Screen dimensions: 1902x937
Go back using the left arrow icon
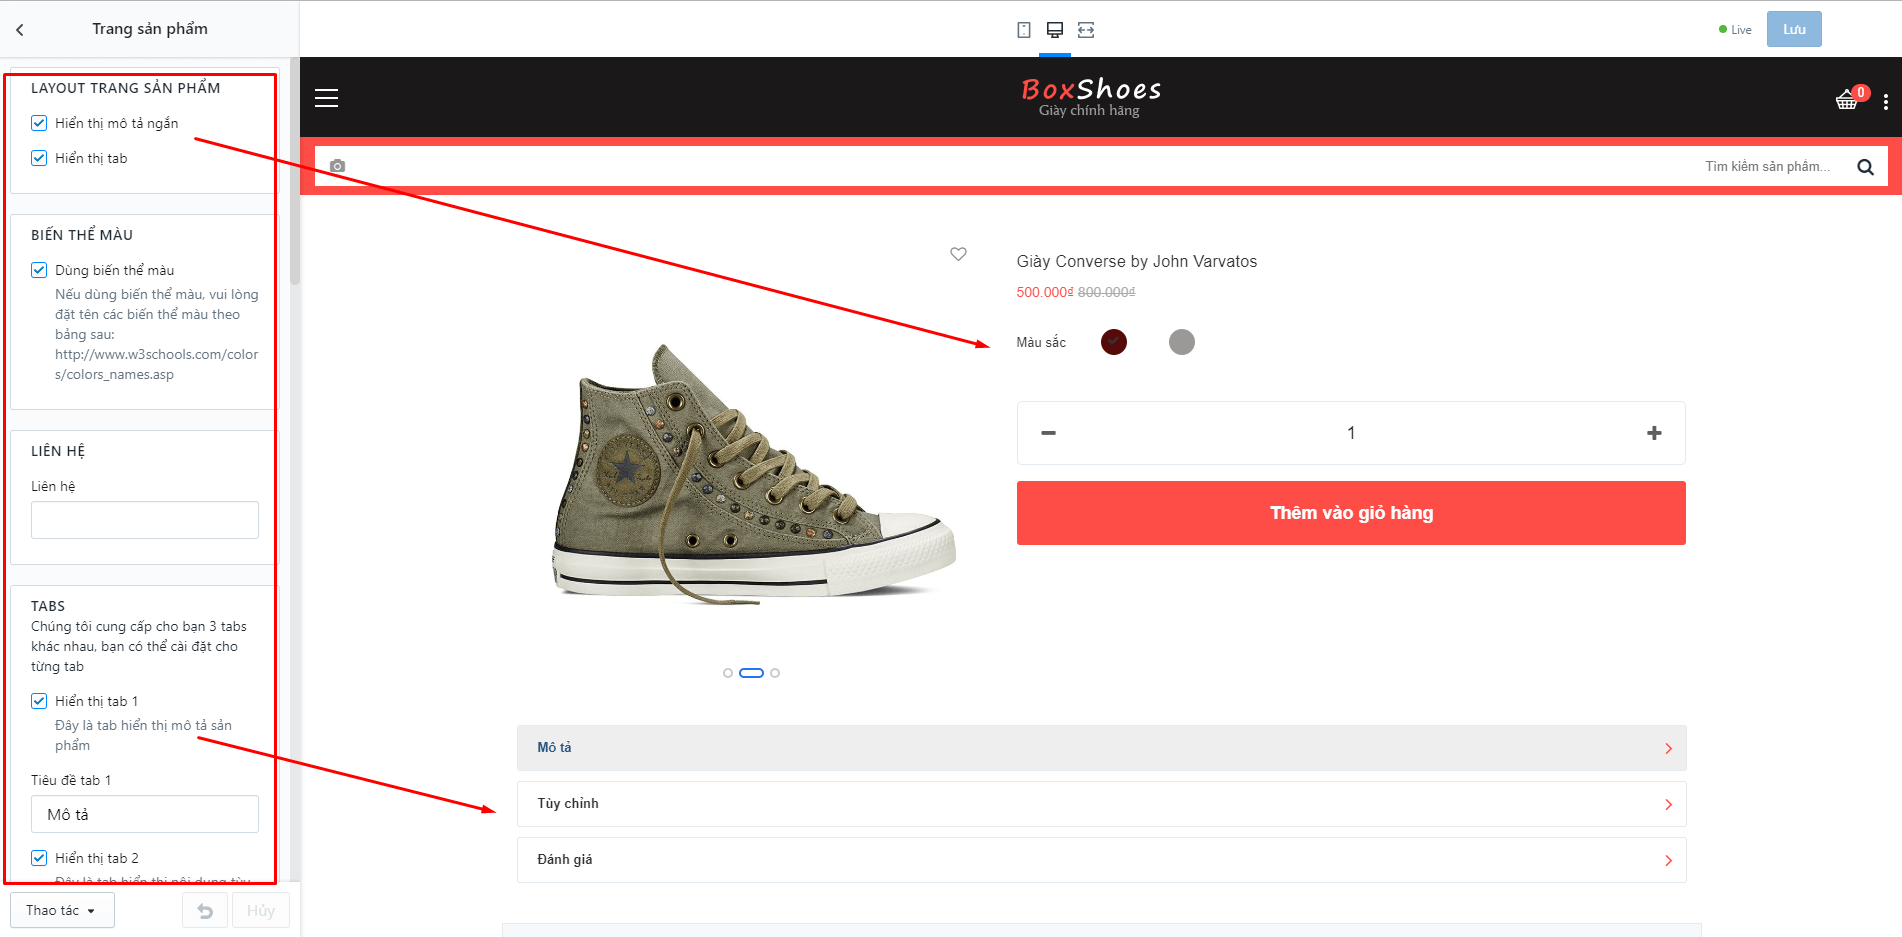20,30
